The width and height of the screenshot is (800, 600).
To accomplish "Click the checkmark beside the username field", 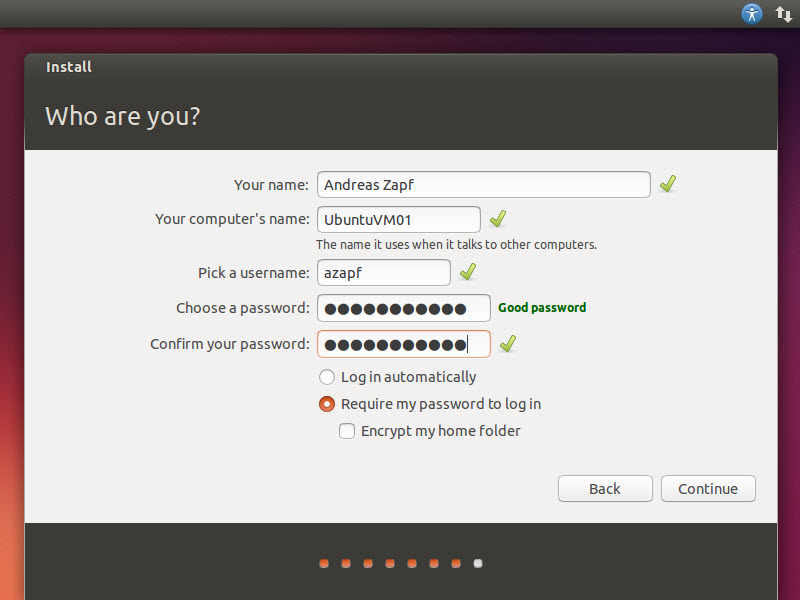I will point(468,272).
